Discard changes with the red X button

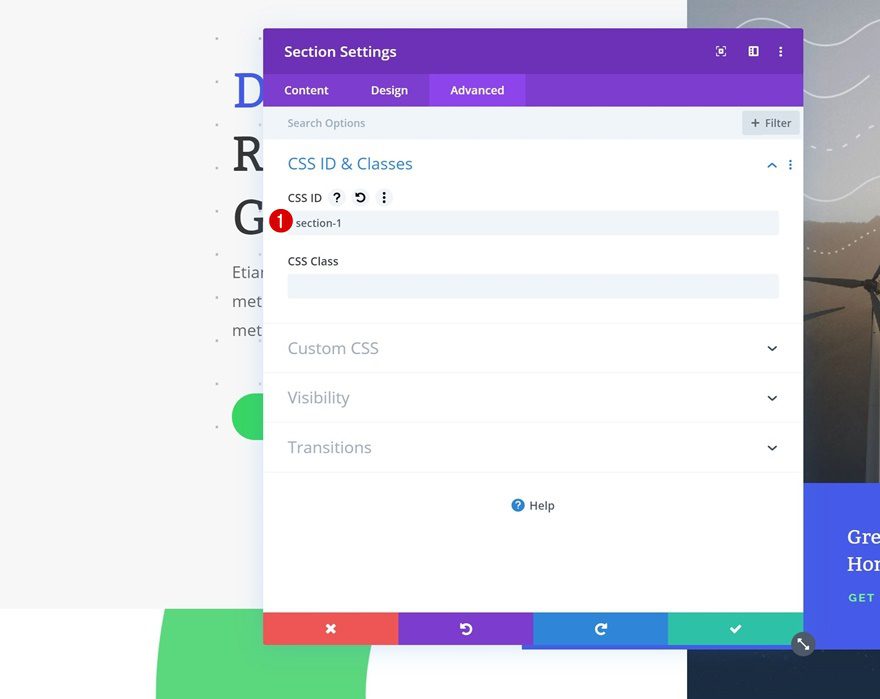pyautogui.click(x=331, y=629)
